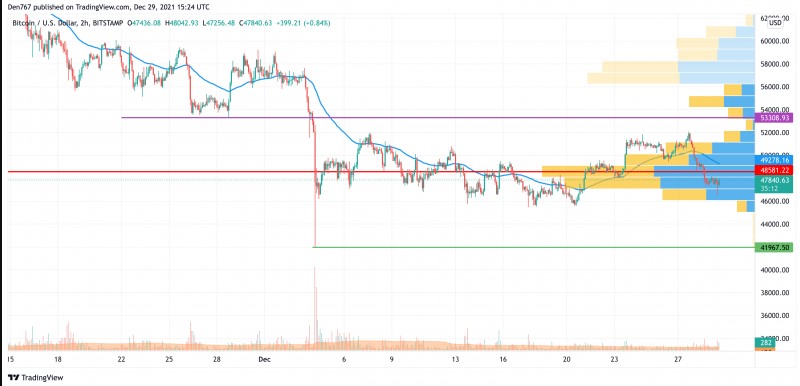This screenshot has width=800, height=386.
Task: Click the '20' date on time axis
Action: pyautogui.click(x=566, y=359)
